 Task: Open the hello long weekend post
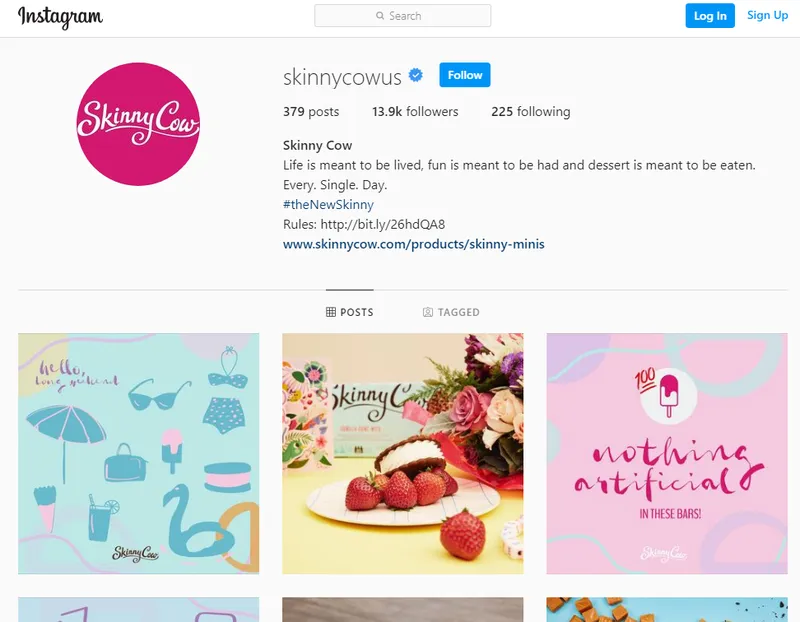coord(138,454)
